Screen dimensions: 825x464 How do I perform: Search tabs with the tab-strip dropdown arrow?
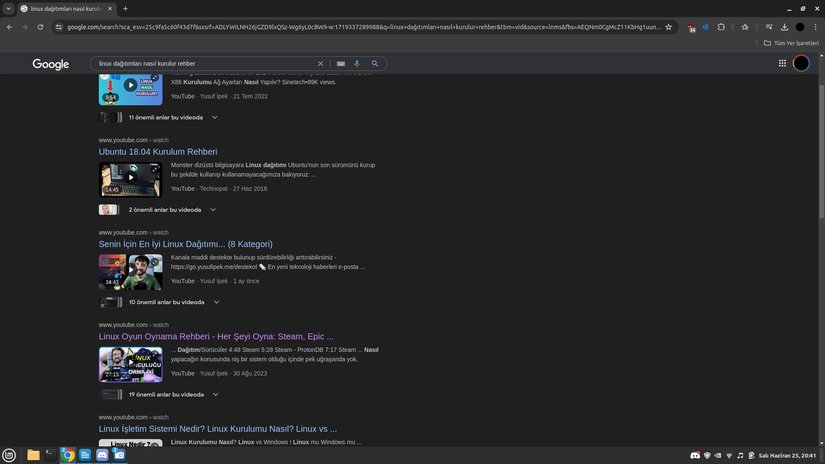(x=8, y=8)
